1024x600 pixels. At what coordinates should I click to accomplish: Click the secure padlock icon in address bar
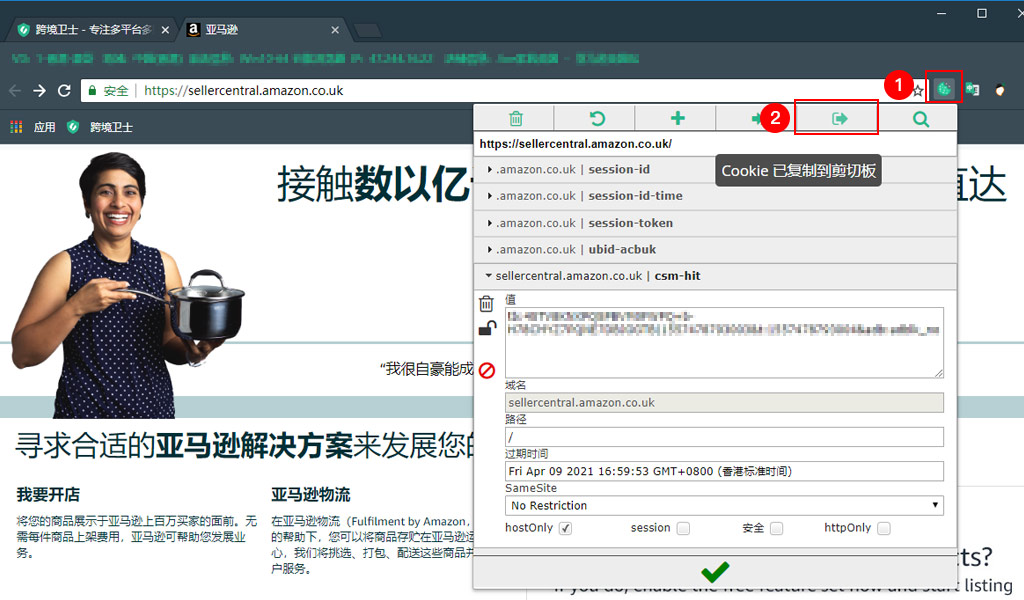pos(92,91)
